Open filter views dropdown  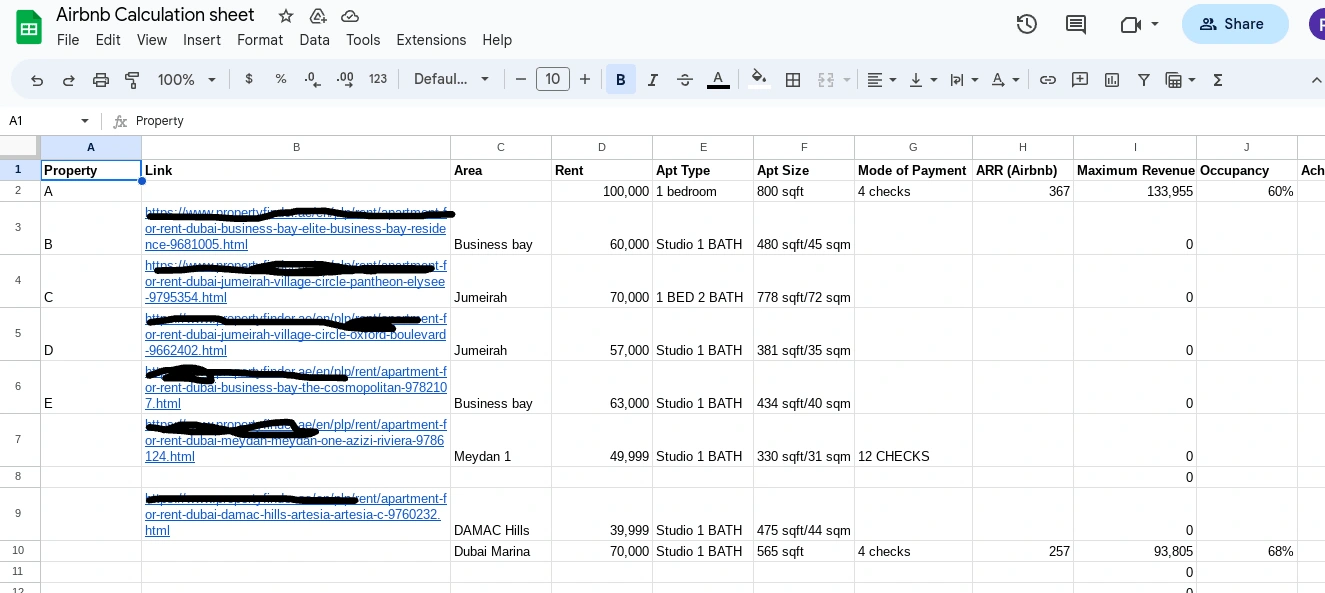point(1181,80)
